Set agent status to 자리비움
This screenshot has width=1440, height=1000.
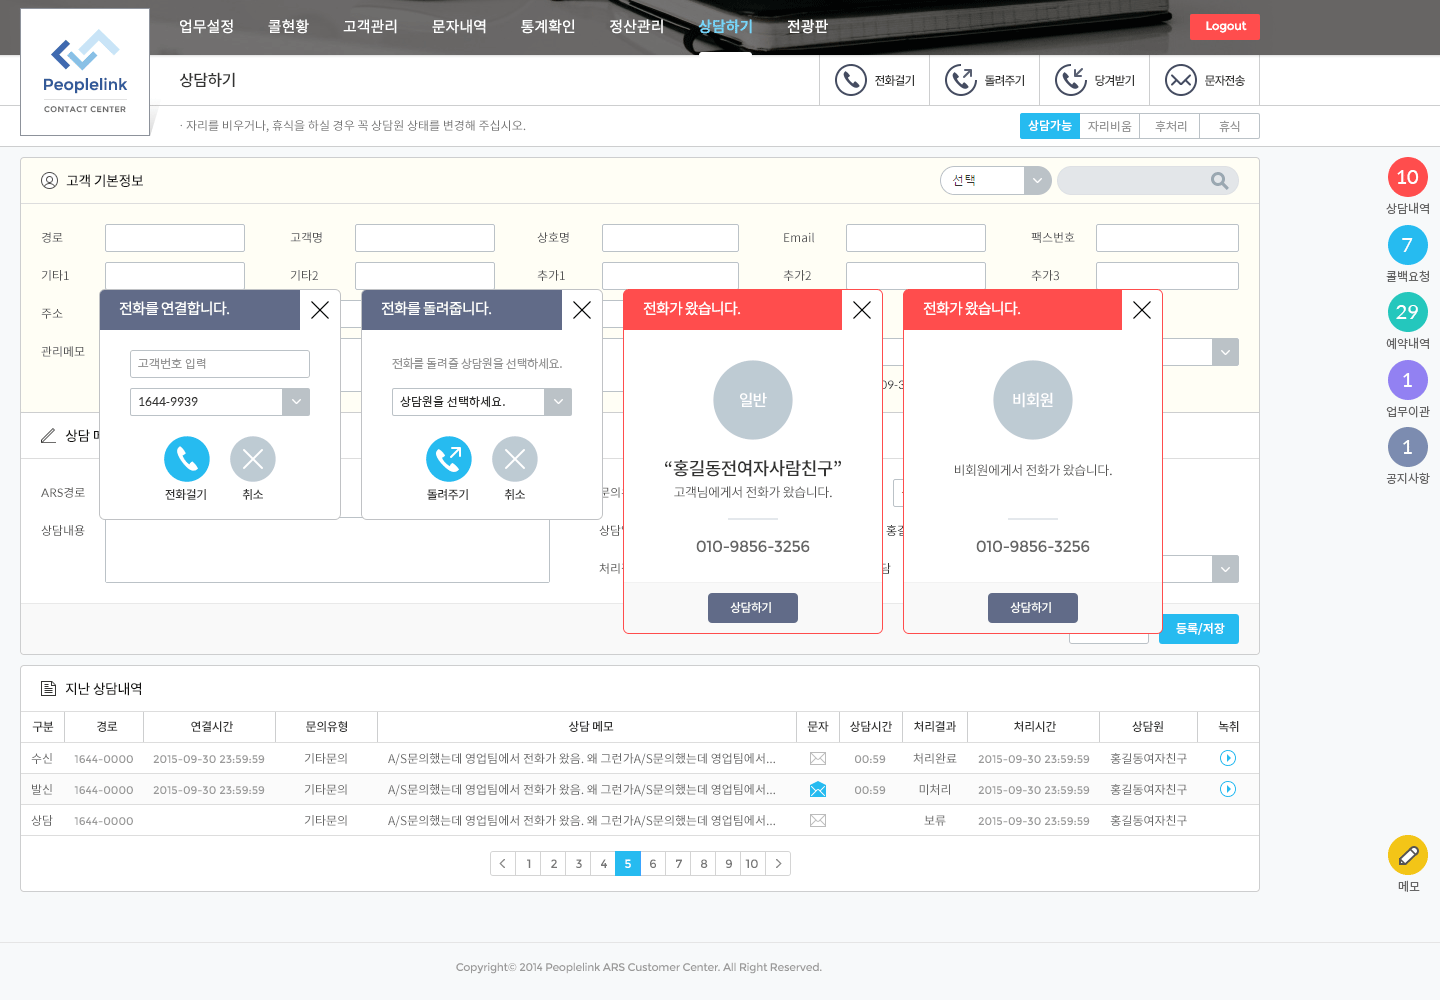(1109, 126)
